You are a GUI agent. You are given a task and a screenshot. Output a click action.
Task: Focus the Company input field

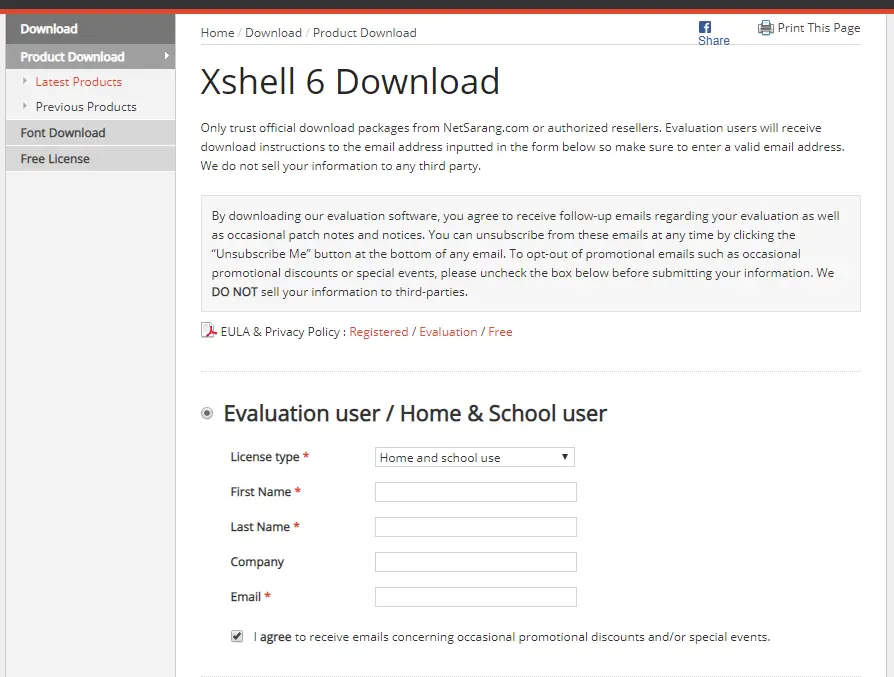476,562
